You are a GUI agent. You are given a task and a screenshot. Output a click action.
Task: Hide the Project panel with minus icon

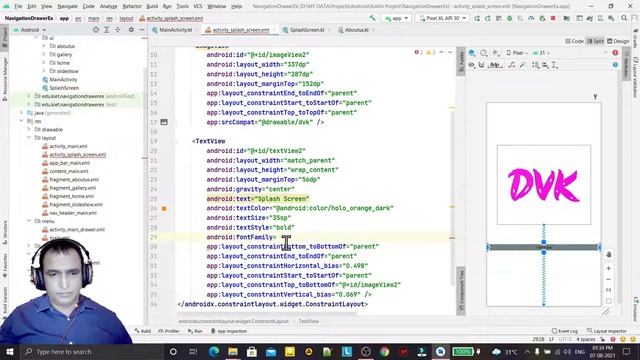[x=142, y=30]
